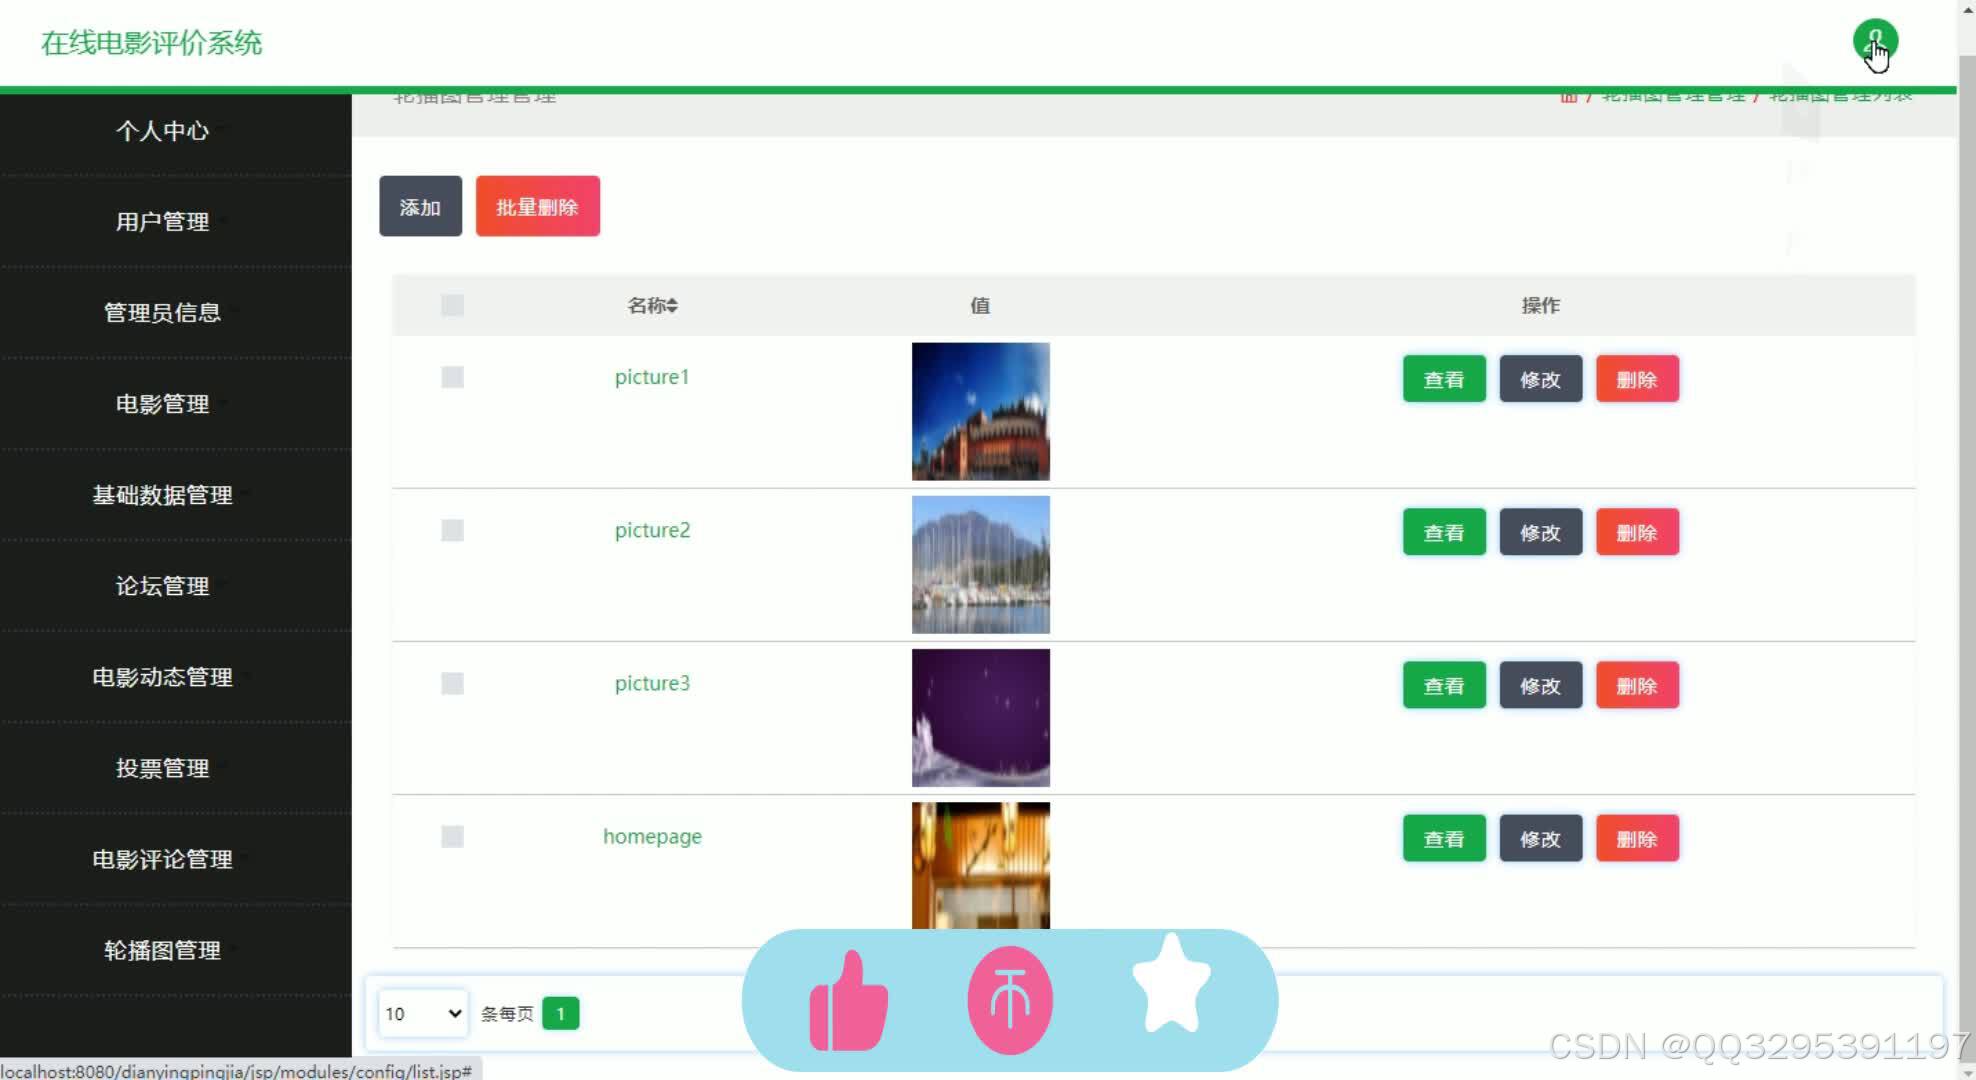The height and width of the screenshot is (1080, 1976).
Task: Click 修改 for picture3
Action: pyautogui.click(x=1540, y=685)
